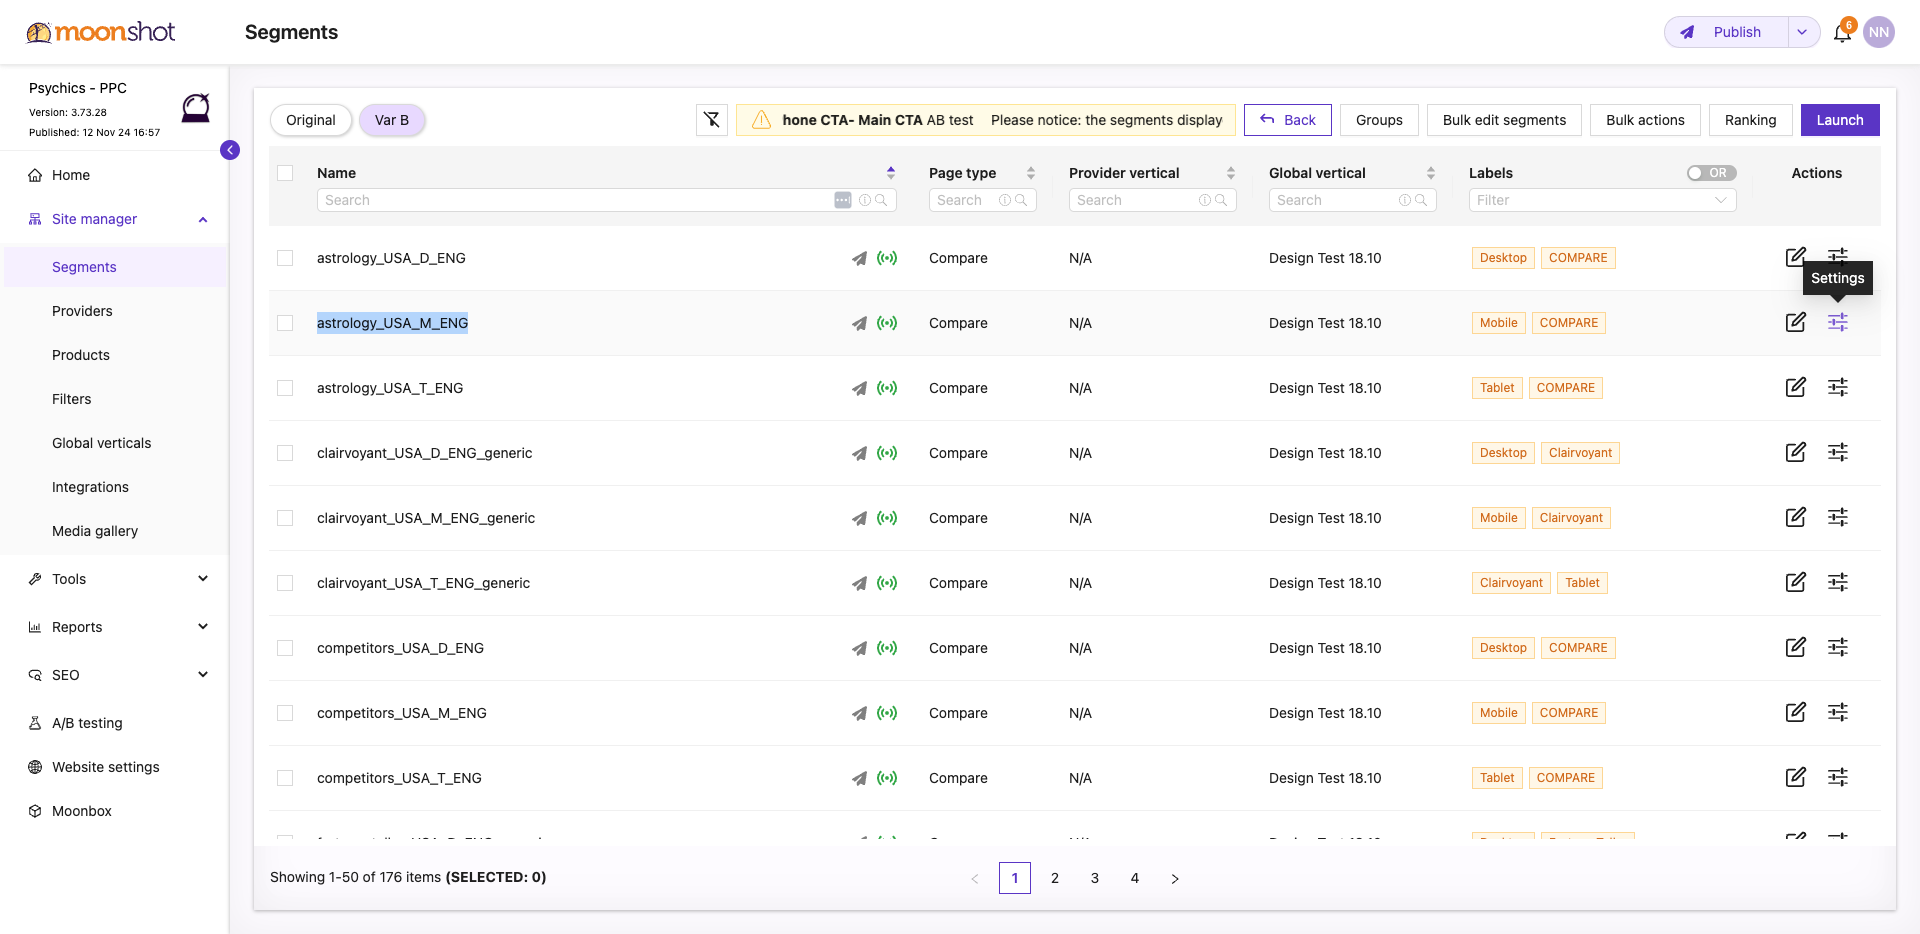This screenshot has width=1920, height=934.
Task: Collapse the sidebar with the purple arrow
Action: pos(230,150)
